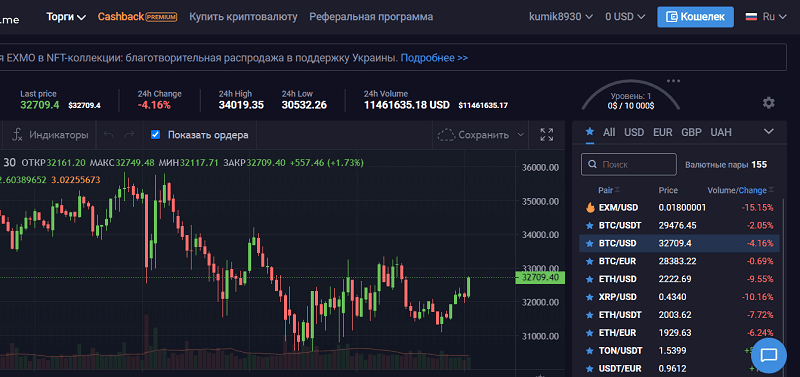
Task: Expand the Сохранить dropdown arrow
Action: click(520, 135)
